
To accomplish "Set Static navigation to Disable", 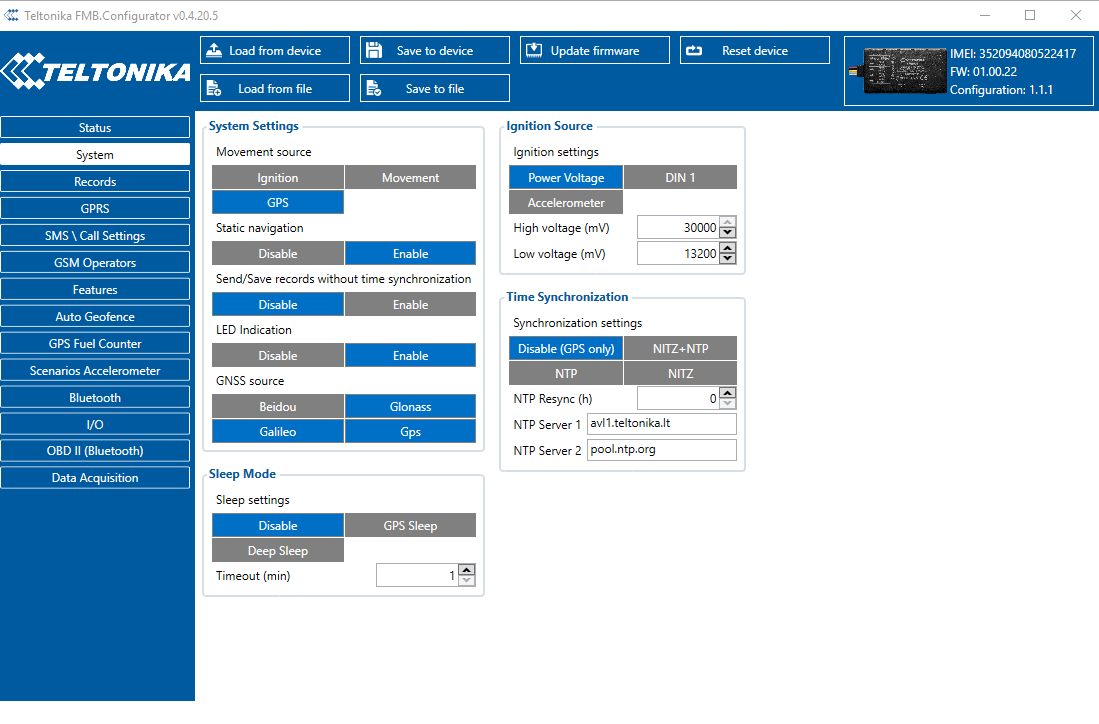I will tap(277, 254).
